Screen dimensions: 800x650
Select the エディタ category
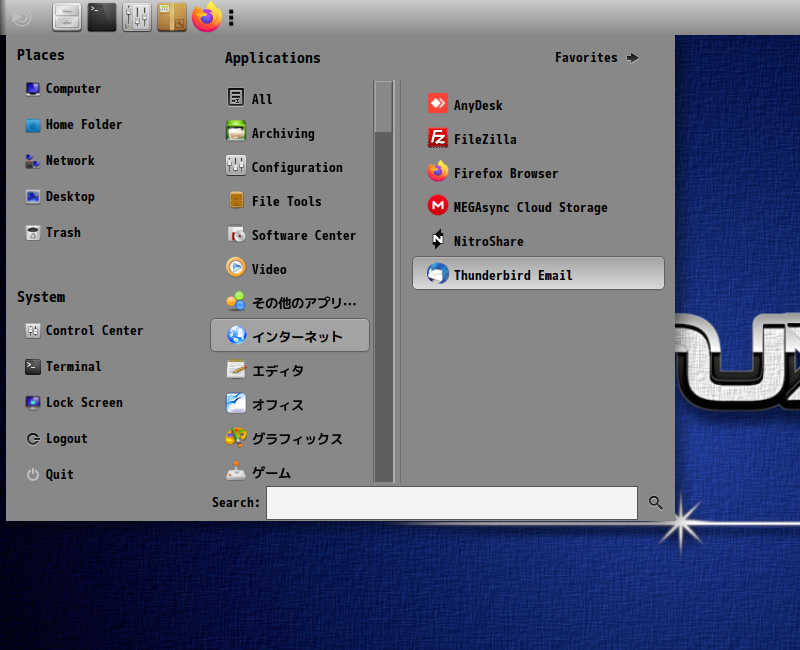tap(290, 369)
